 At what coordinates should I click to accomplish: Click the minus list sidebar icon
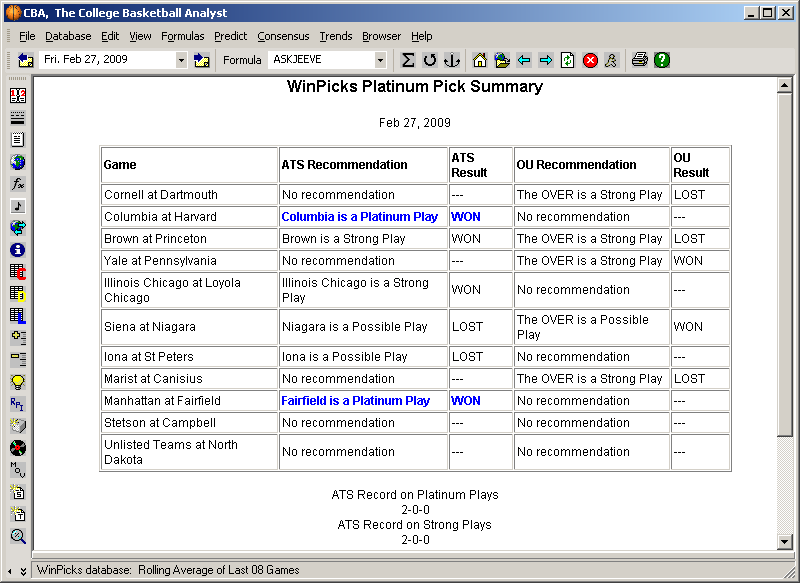(18, 360)
